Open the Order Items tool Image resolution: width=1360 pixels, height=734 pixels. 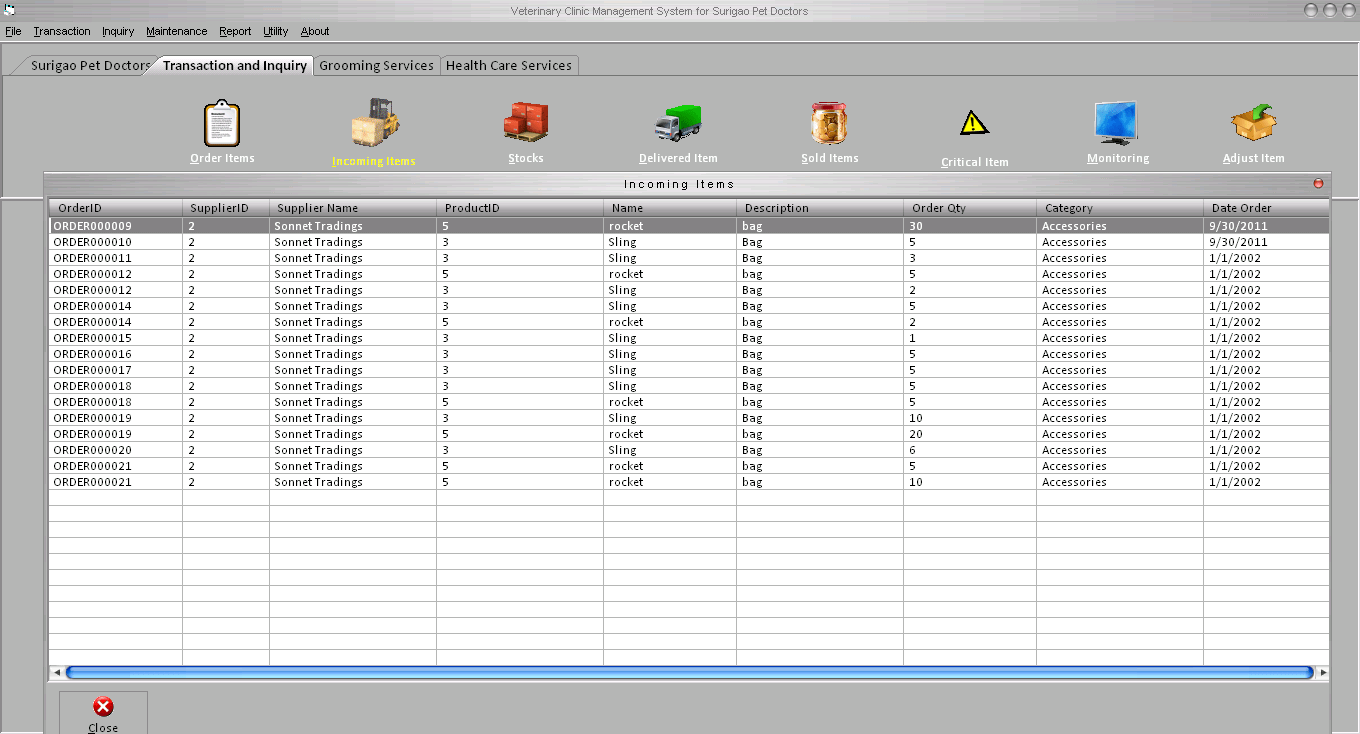[x=221, y=130]
